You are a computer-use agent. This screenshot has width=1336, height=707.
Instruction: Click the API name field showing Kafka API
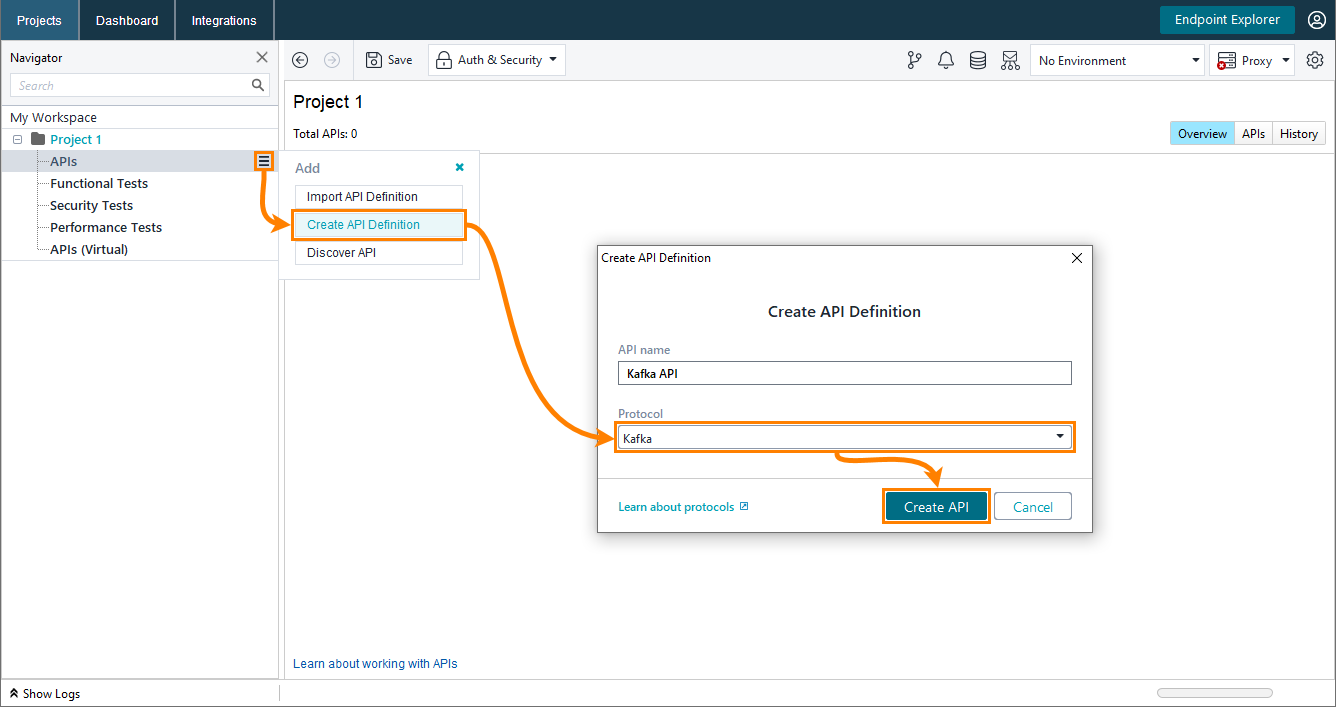tap(844, 373)
